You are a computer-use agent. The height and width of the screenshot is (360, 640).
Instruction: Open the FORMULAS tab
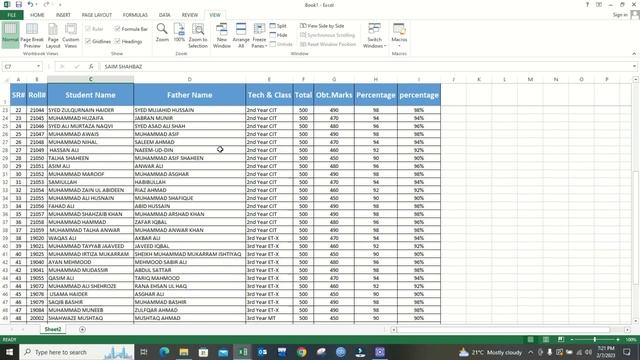point(136,15)
